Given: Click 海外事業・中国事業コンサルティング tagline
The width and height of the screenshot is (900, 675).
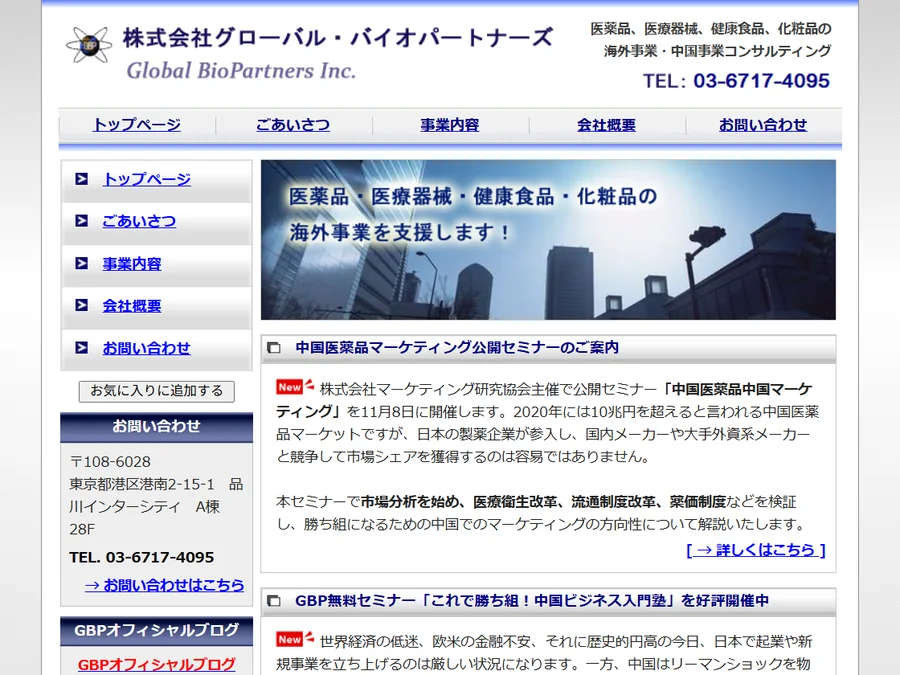Looking at the screenshot, I should click(x=717, y=51).
